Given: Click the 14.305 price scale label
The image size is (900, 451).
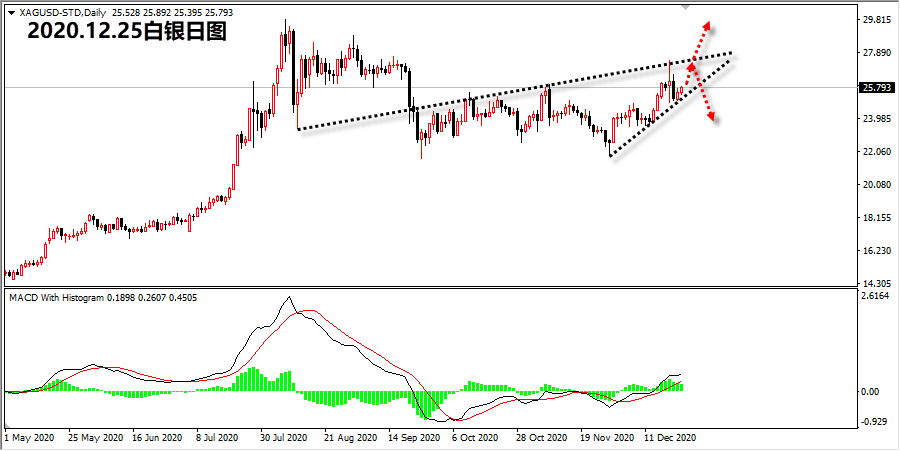Looking at the screenshot, I should 876,284.
